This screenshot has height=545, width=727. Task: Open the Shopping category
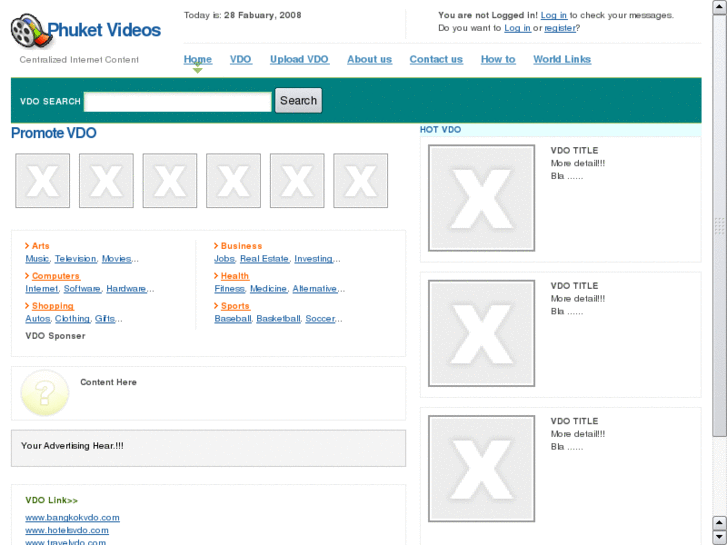53,306
